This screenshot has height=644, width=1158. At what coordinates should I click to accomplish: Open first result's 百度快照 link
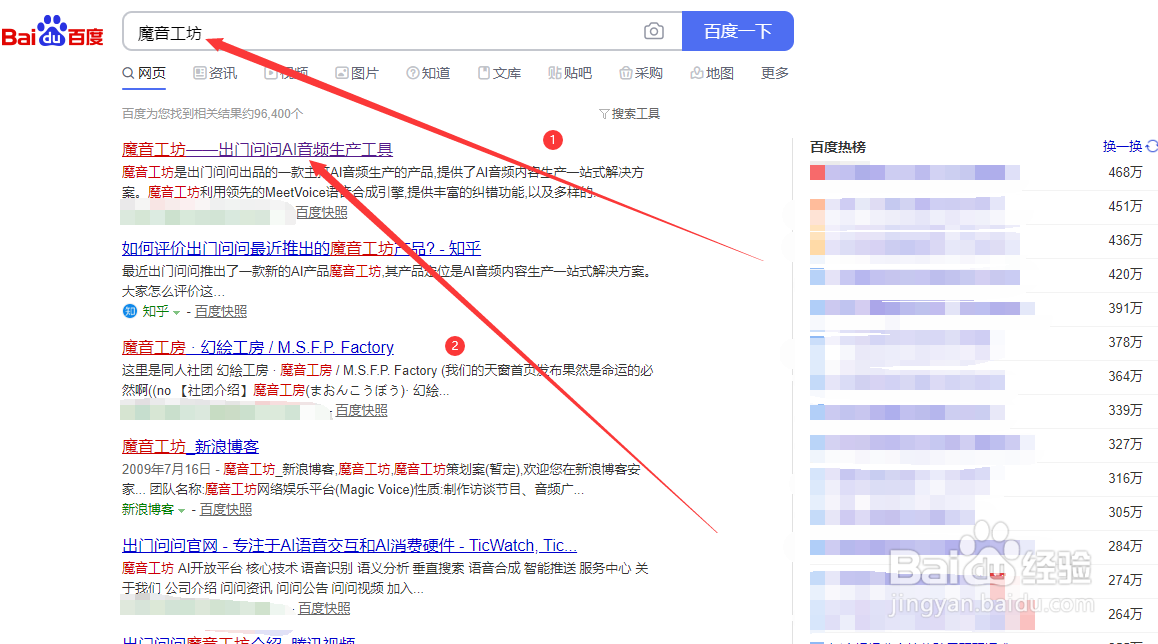point(321,212)
